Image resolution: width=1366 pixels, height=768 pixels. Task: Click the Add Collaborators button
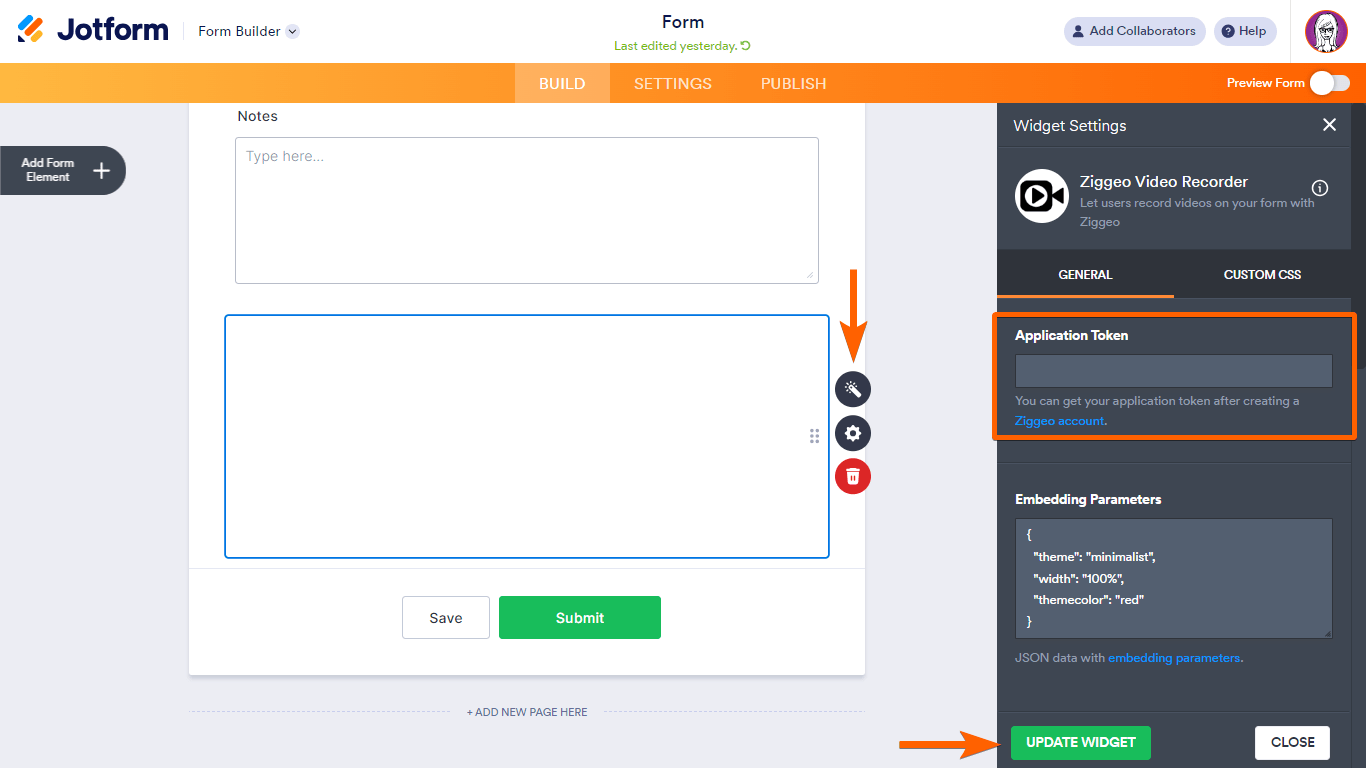[x=1134, y=31]
